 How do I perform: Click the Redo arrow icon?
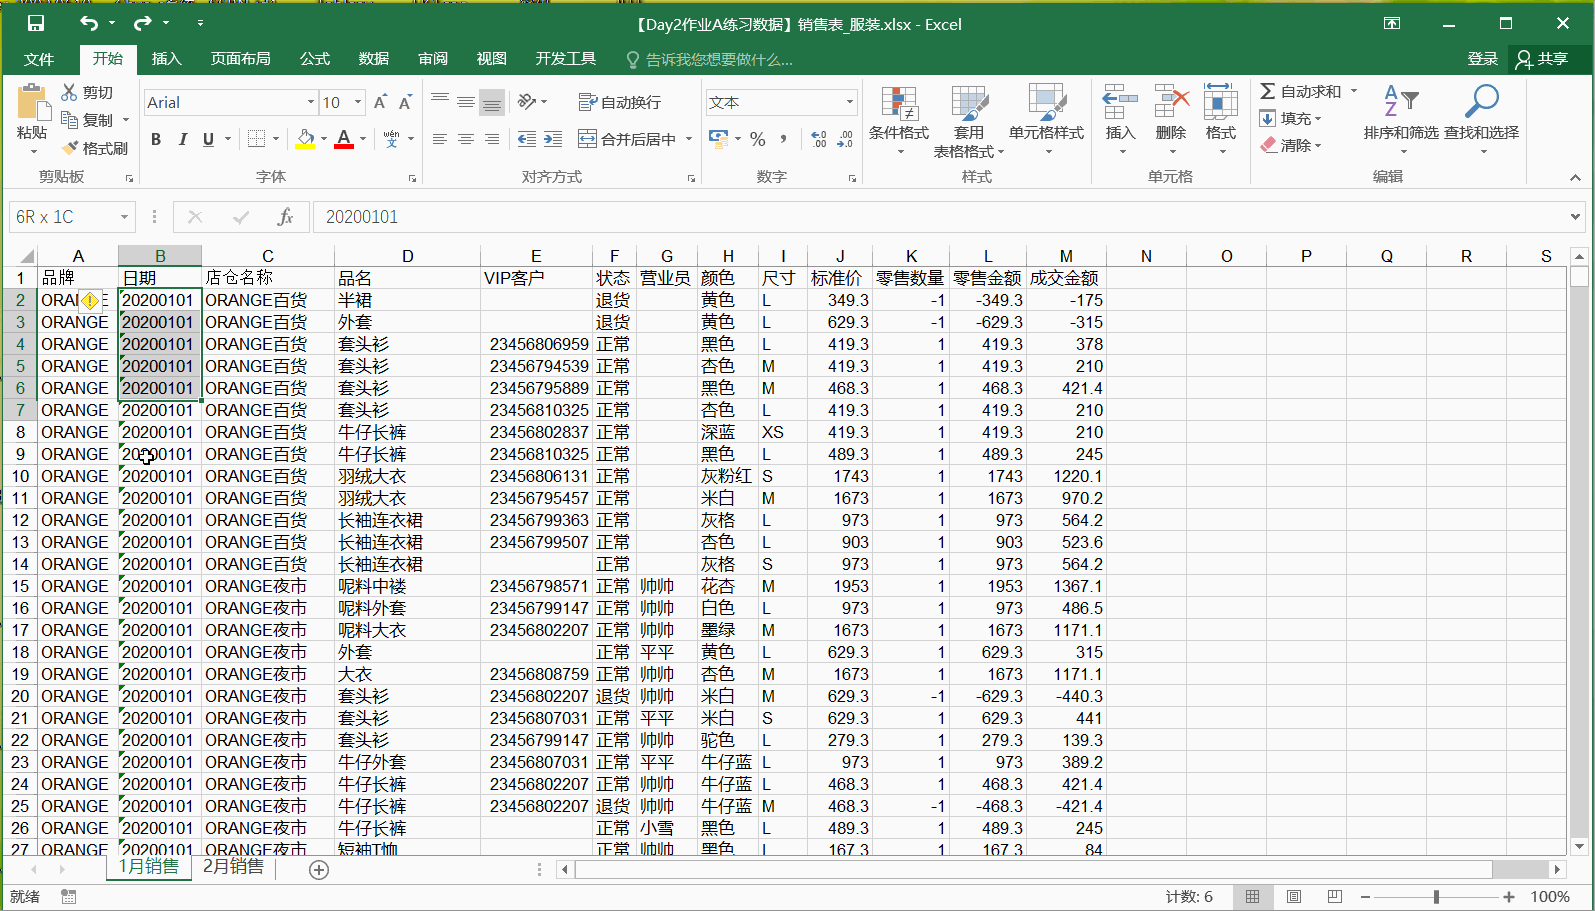click(142, 23)
